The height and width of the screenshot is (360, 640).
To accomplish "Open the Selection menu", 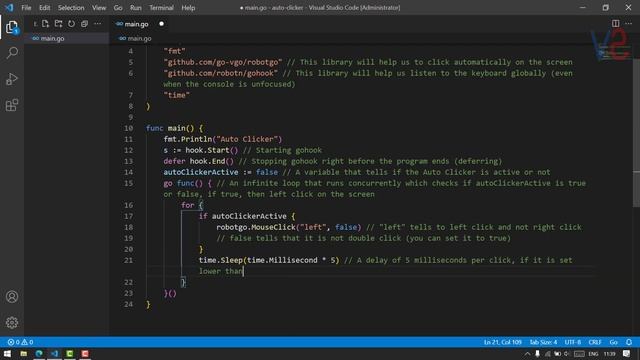I will point(71,8).
